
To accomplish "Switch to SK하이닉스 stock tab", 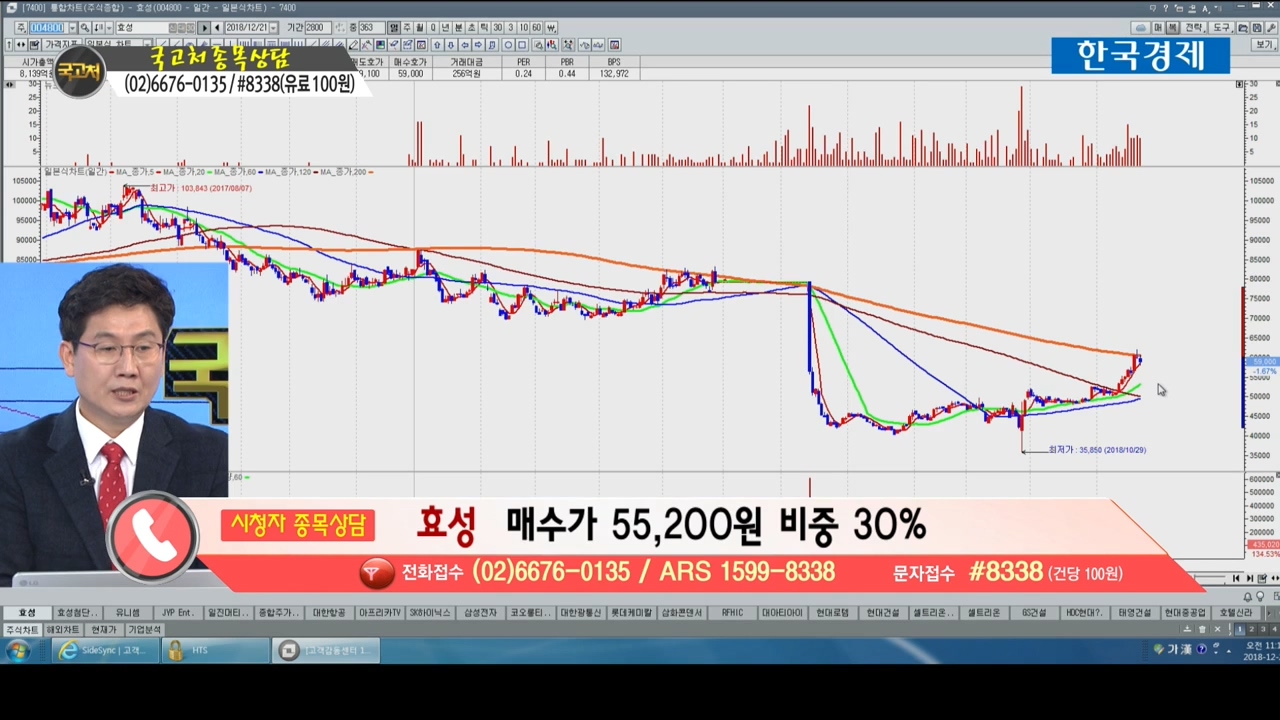I will tap(430, 612).
